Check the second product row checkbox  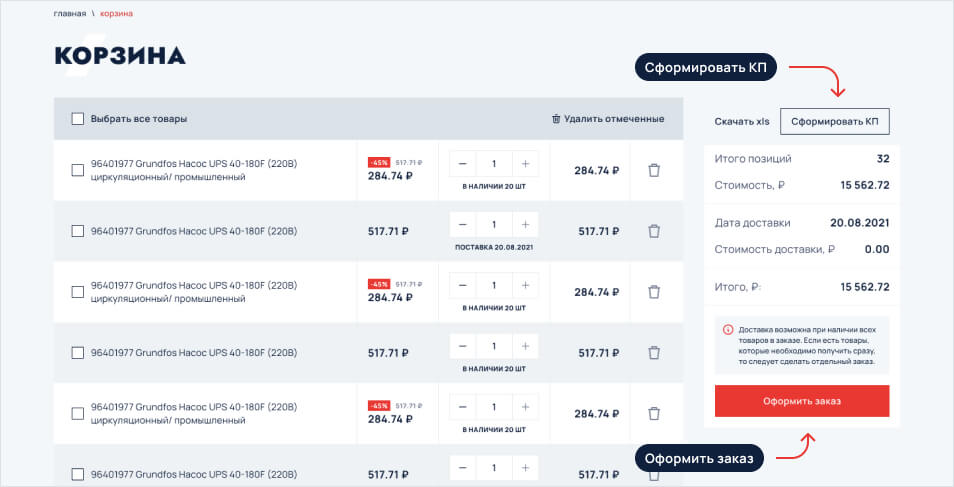click(78, 231)
